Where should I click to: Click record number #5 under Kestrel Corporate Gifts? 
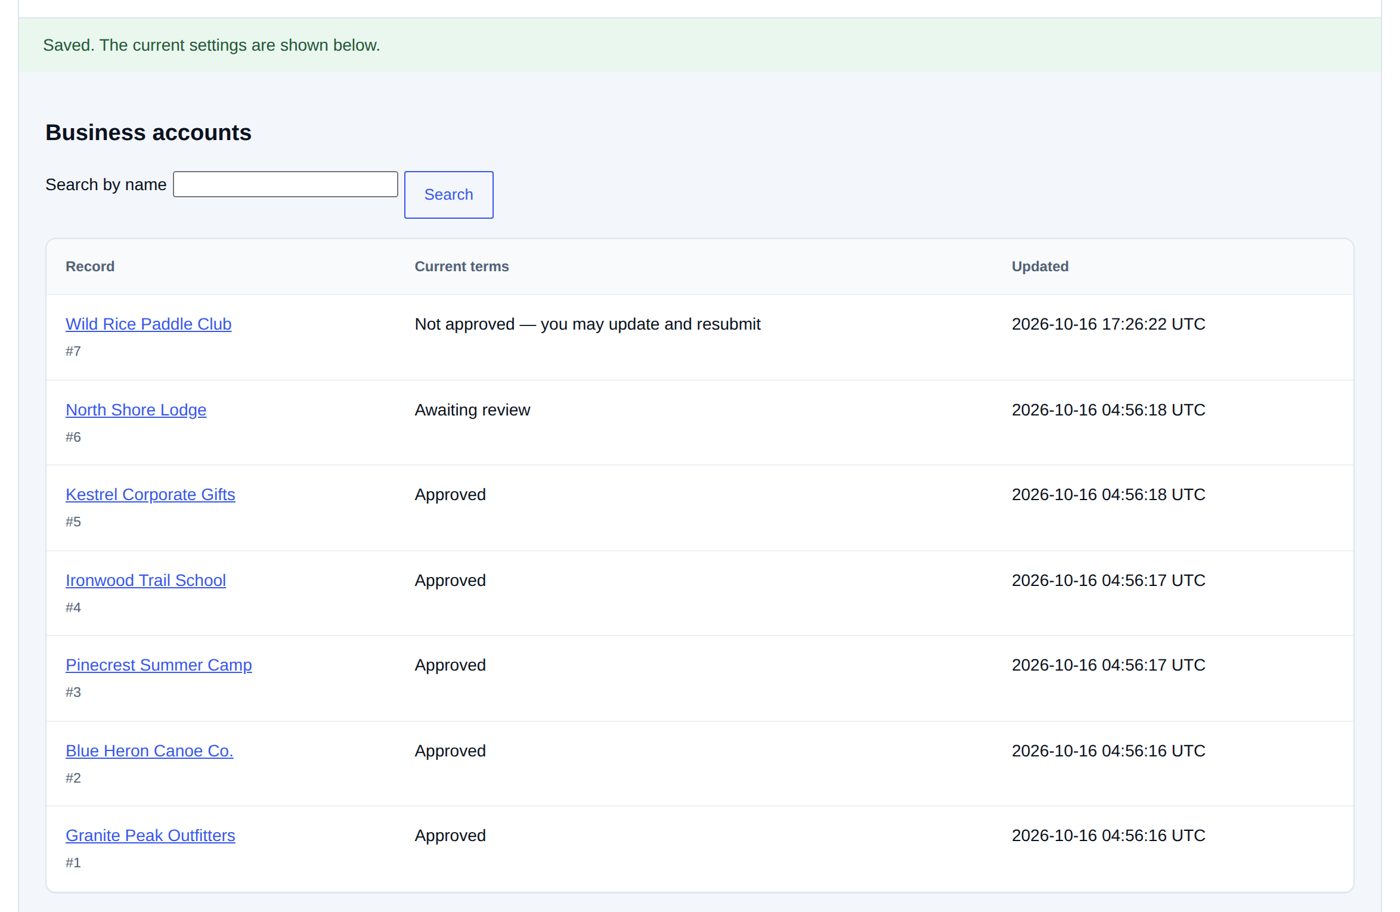pyautogui.click(x=73, y=522)
